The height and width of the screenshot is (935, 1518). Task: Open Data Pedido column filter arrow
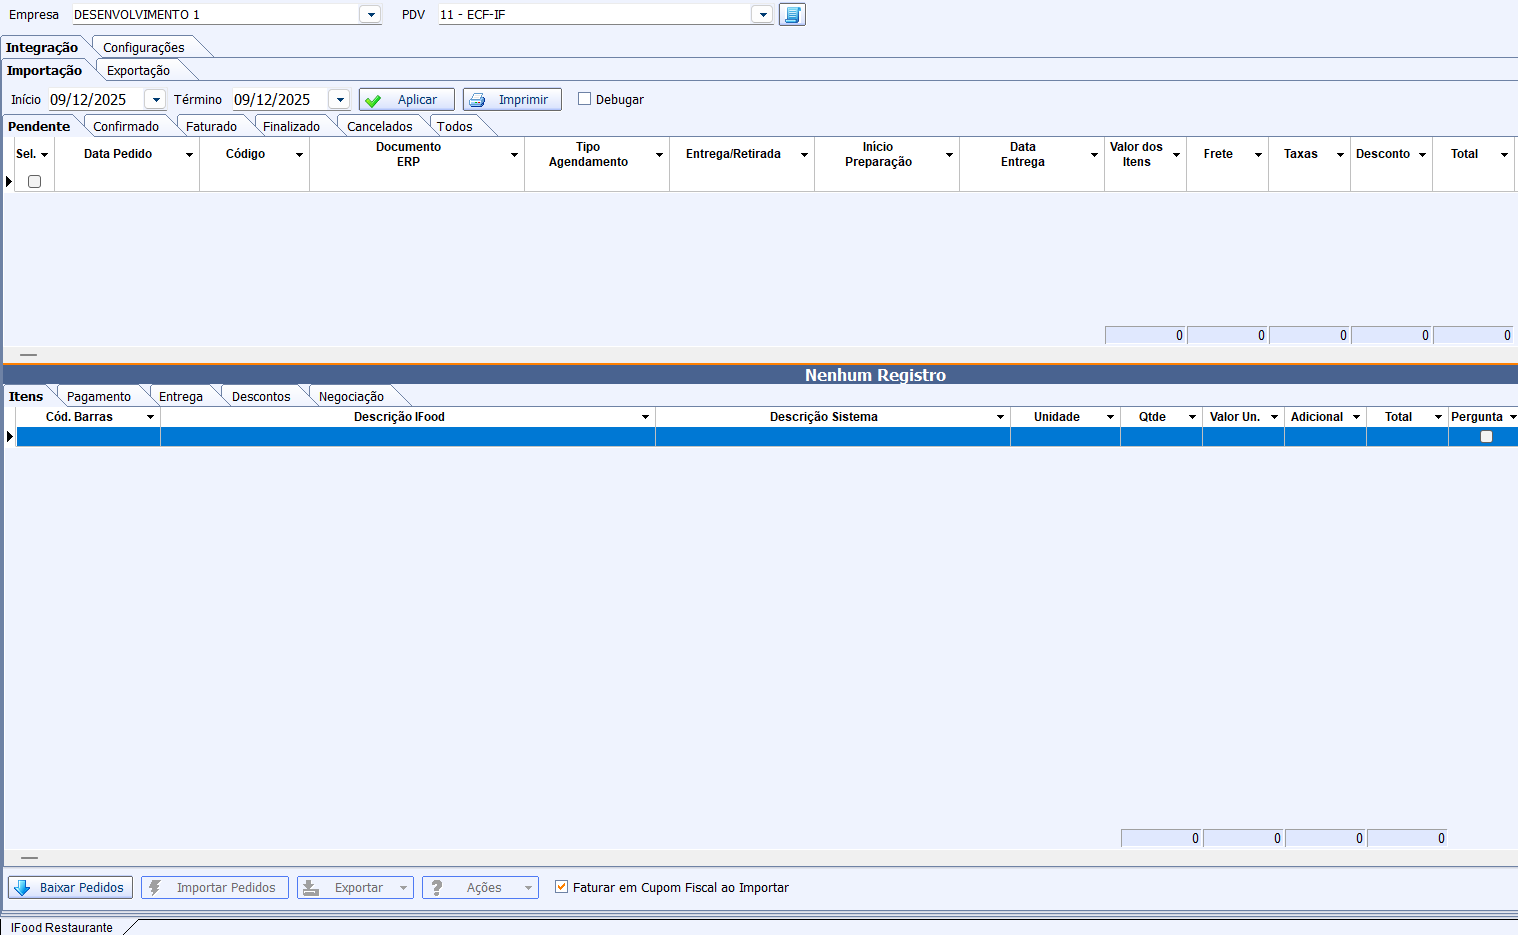coord(189,155)
